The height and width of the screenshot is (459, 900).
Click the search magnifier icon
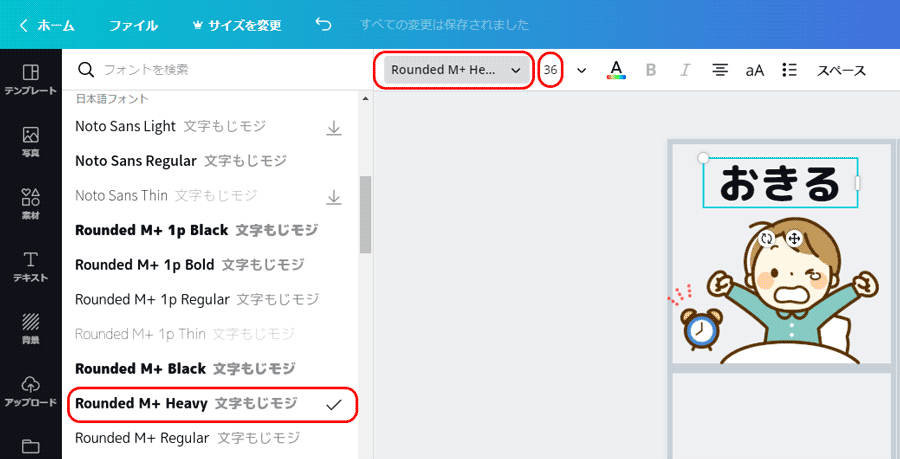[x=86, y=70]
